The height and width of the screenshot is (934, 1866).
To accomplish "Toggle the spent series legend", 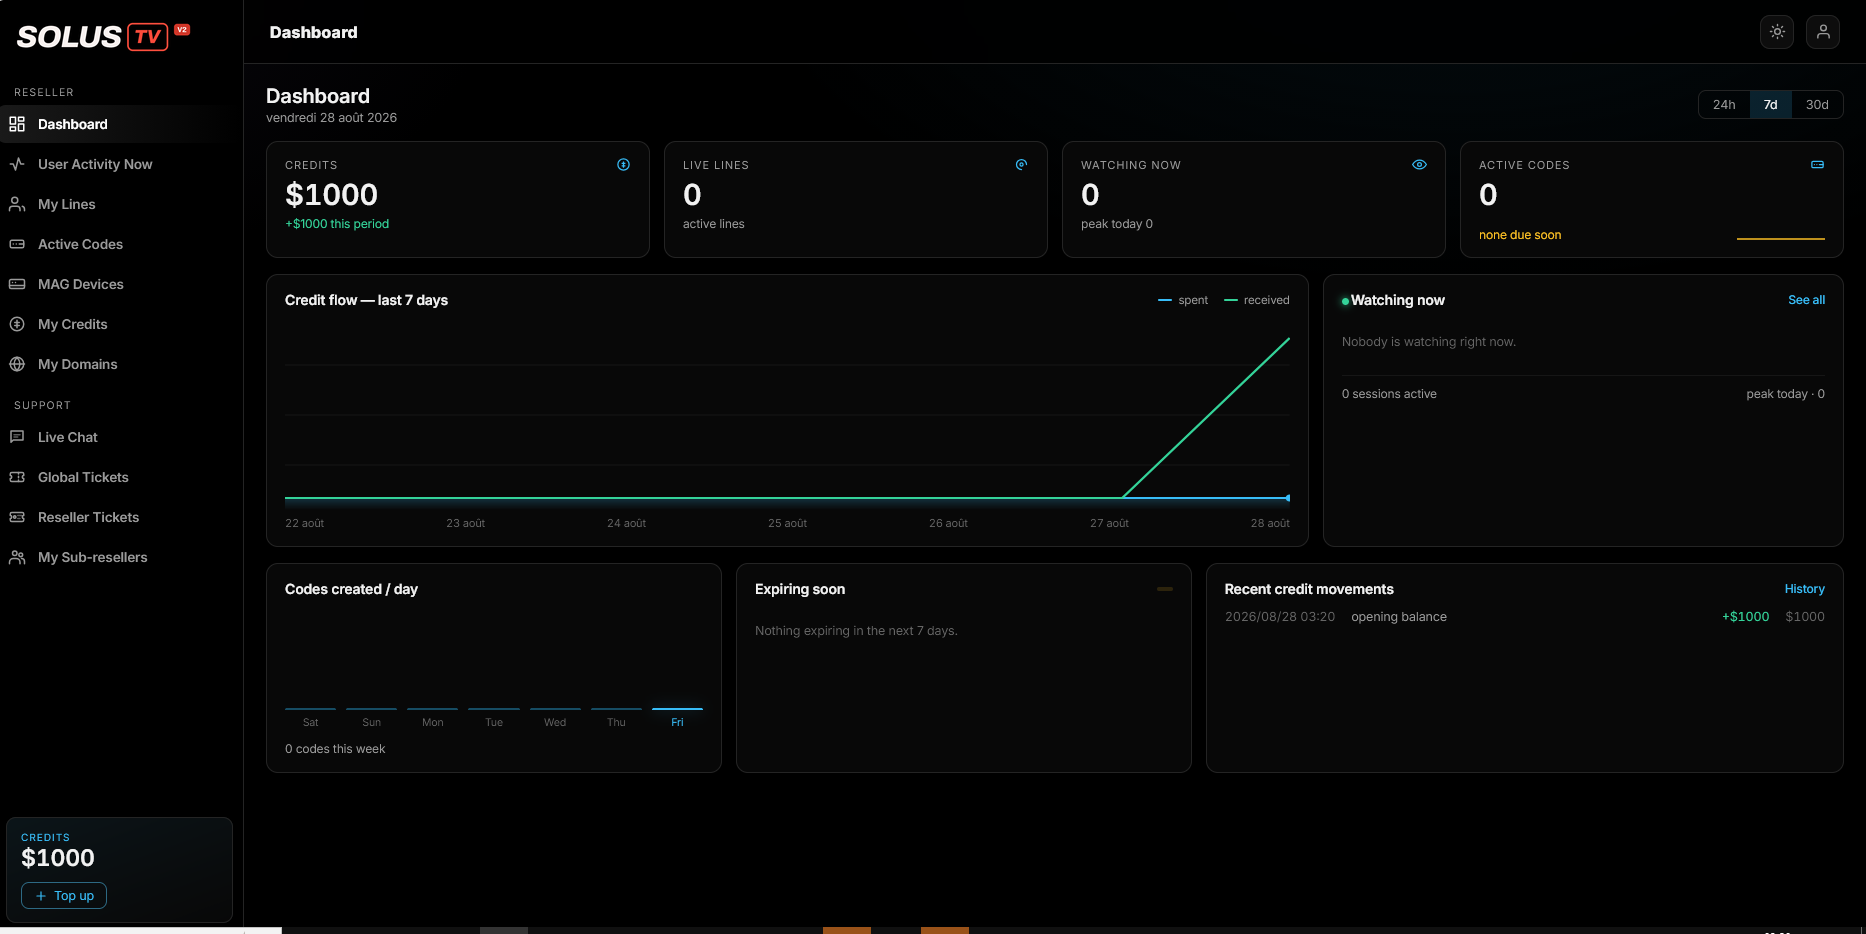I will pyautogui.click(x=1182, y=300).
